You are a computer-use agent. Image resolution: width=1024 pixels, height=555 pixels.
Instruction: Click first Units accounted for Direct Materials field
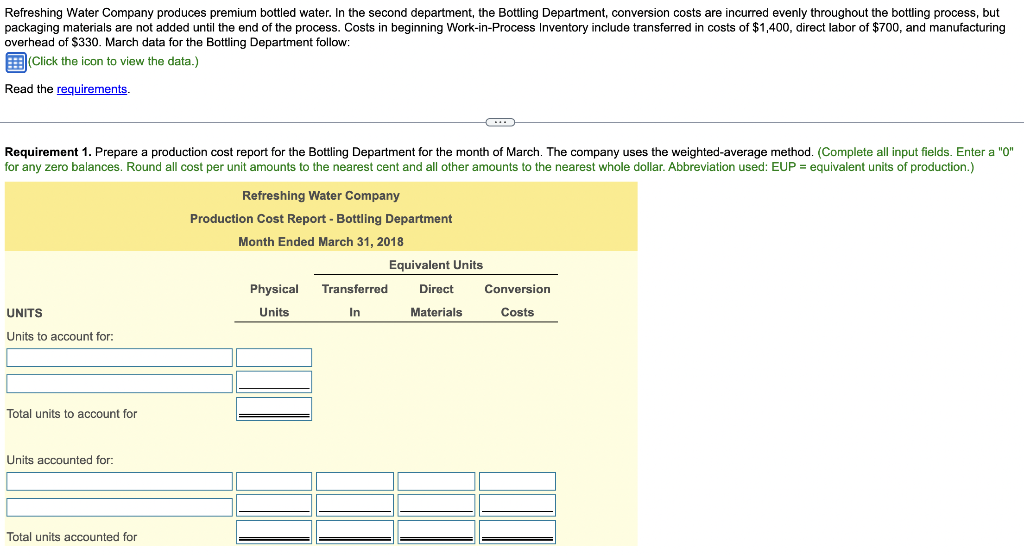coord(436,481)
